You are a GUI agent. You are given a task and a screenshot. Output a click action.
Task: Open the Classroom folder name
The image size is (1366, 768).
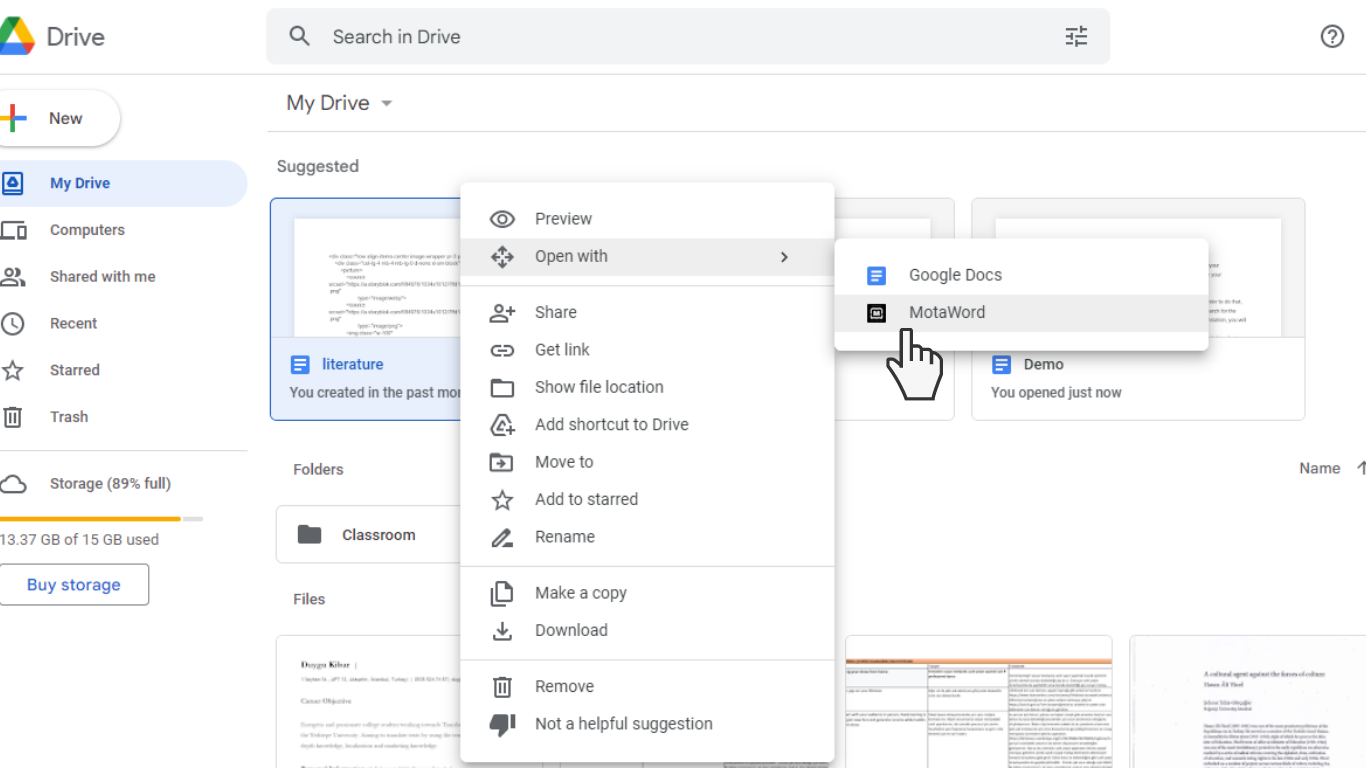(379, 535)
